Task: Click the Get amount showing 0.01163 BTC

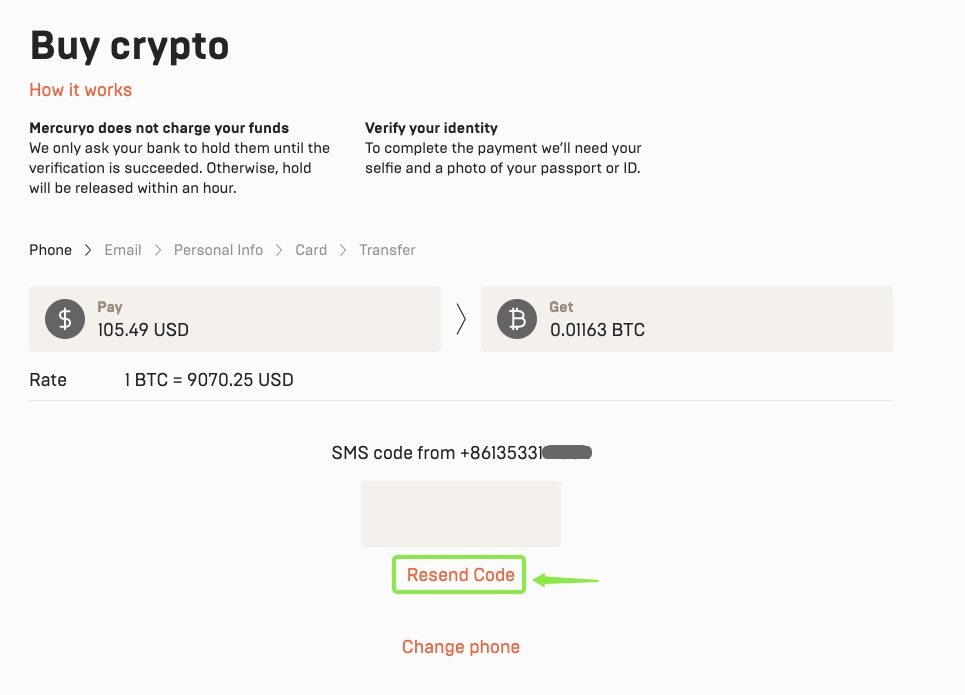Action: [x=598, y=329]
